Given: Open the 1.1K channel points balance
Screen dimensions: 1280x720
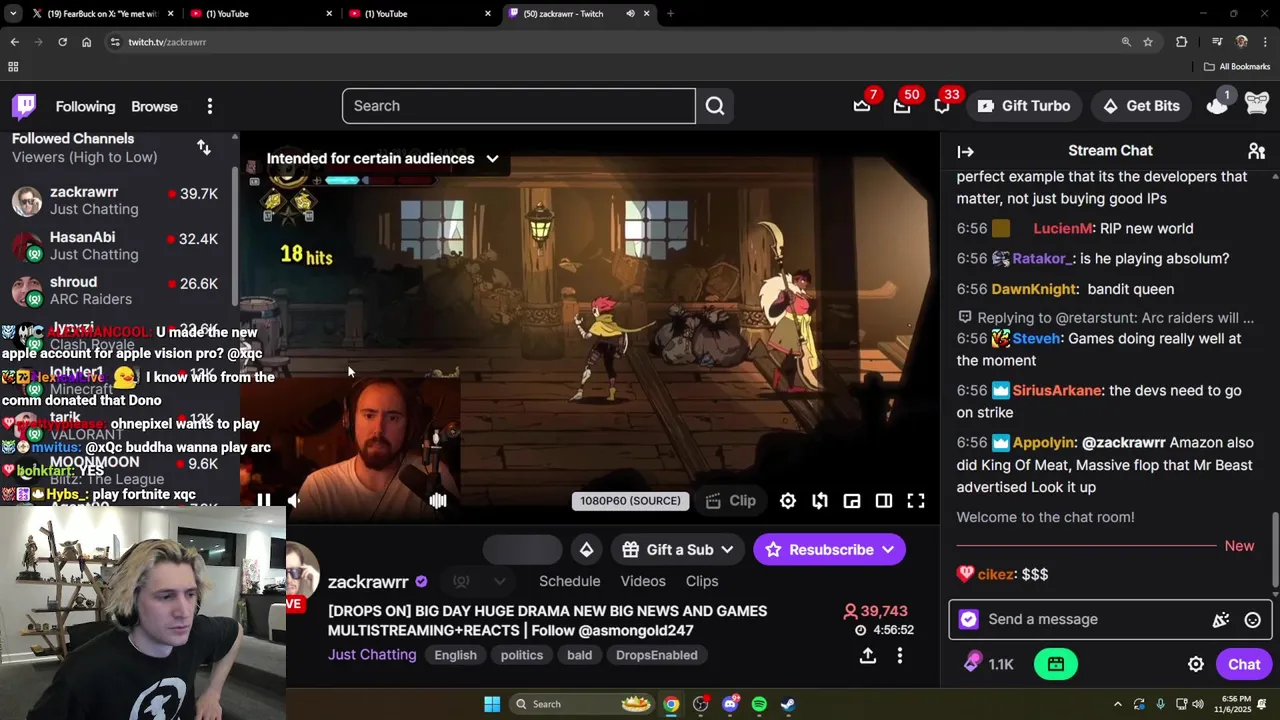Looking at the screenshot, I should click(990, 664).
